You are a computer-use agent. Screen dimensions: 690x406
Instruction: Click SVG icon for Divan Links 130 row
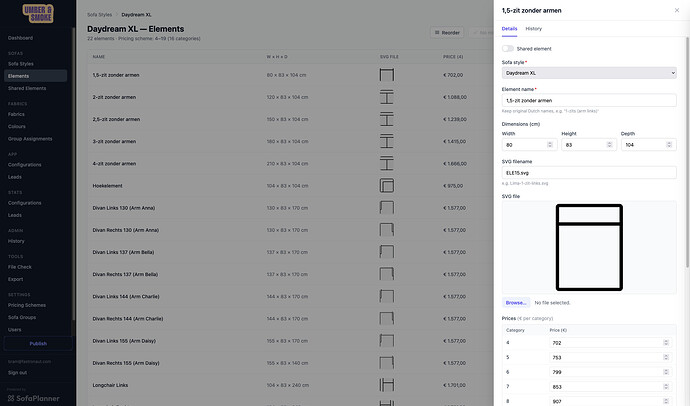tap(387, 208)
